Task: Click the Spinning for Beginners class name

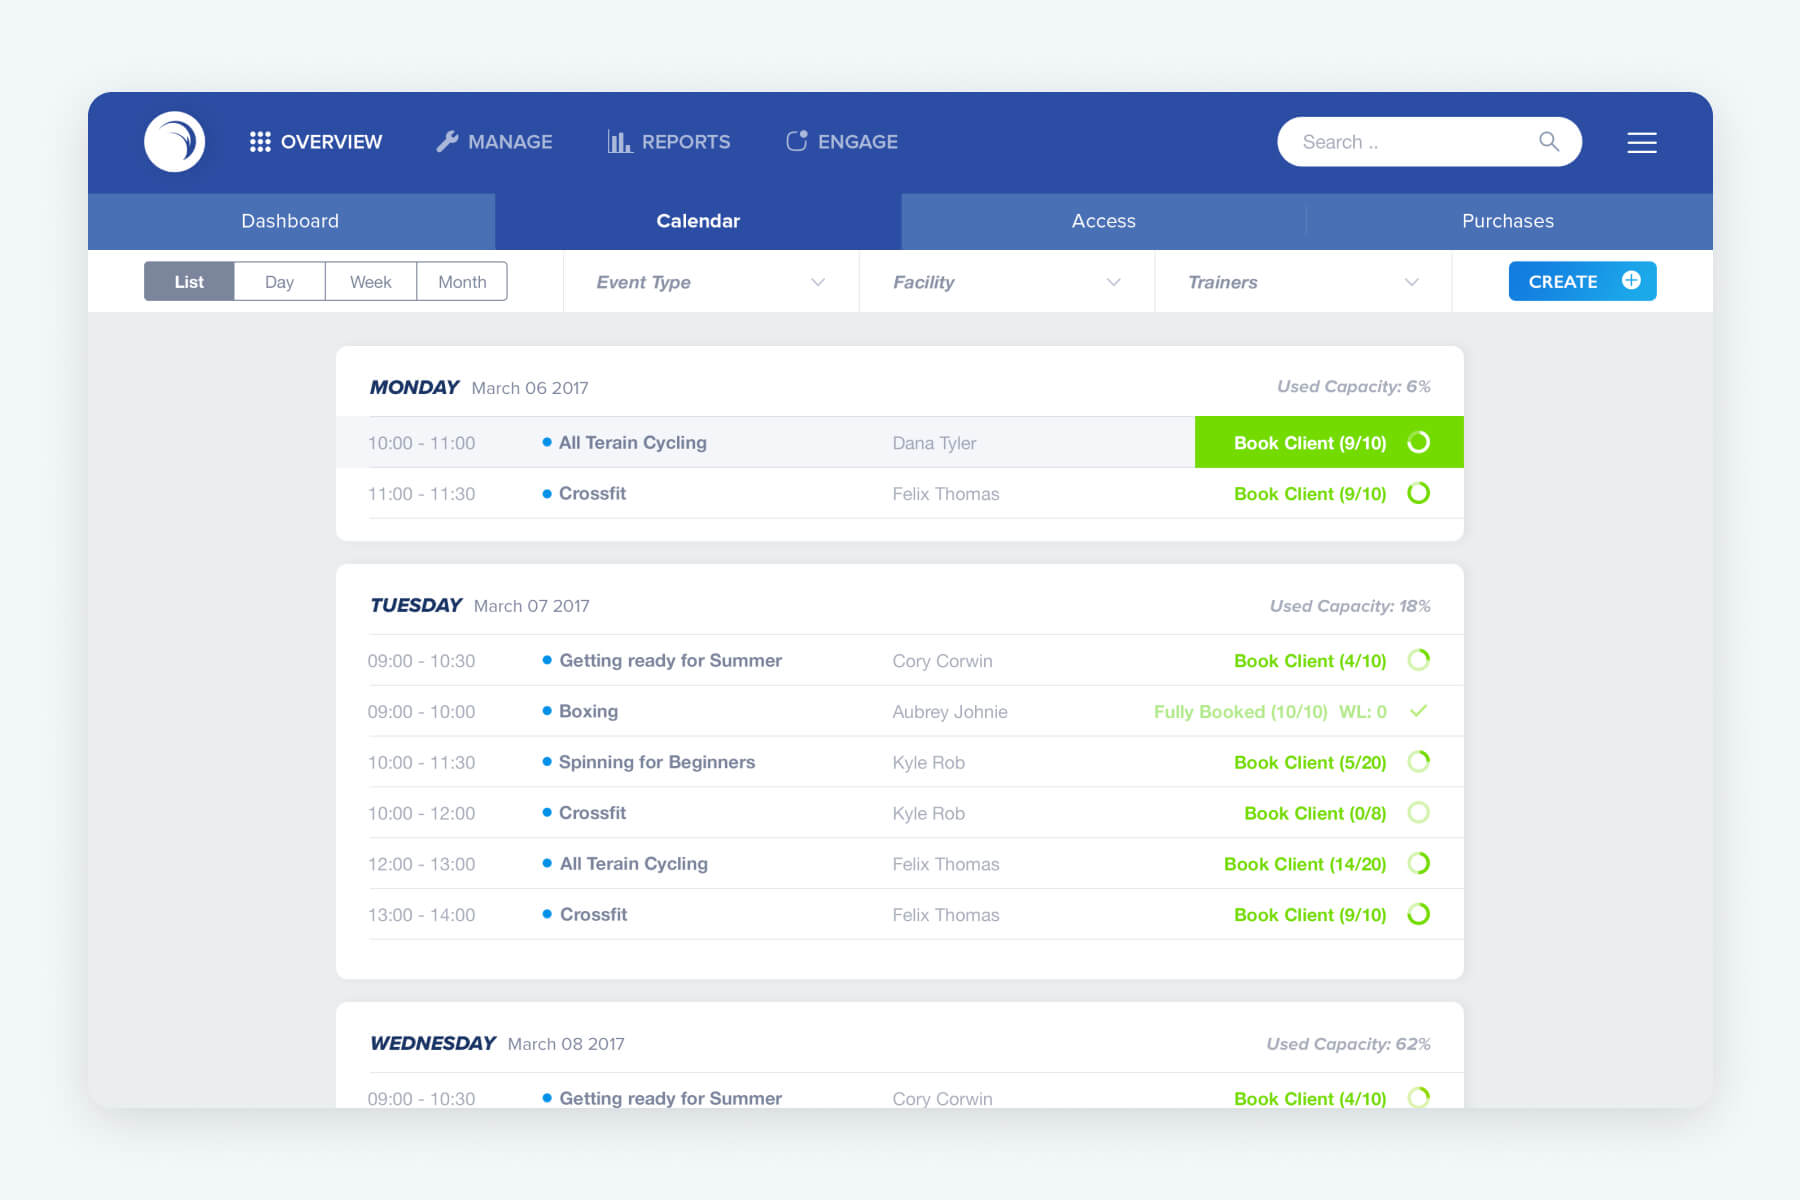Action: coord(657,762)
